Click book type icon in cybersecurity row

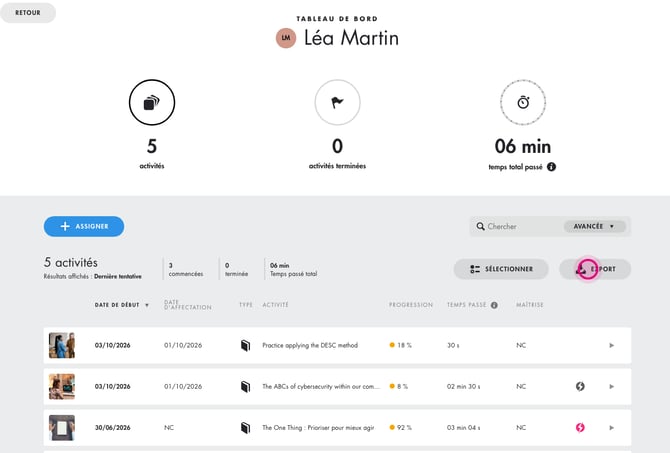coord(245,386)
